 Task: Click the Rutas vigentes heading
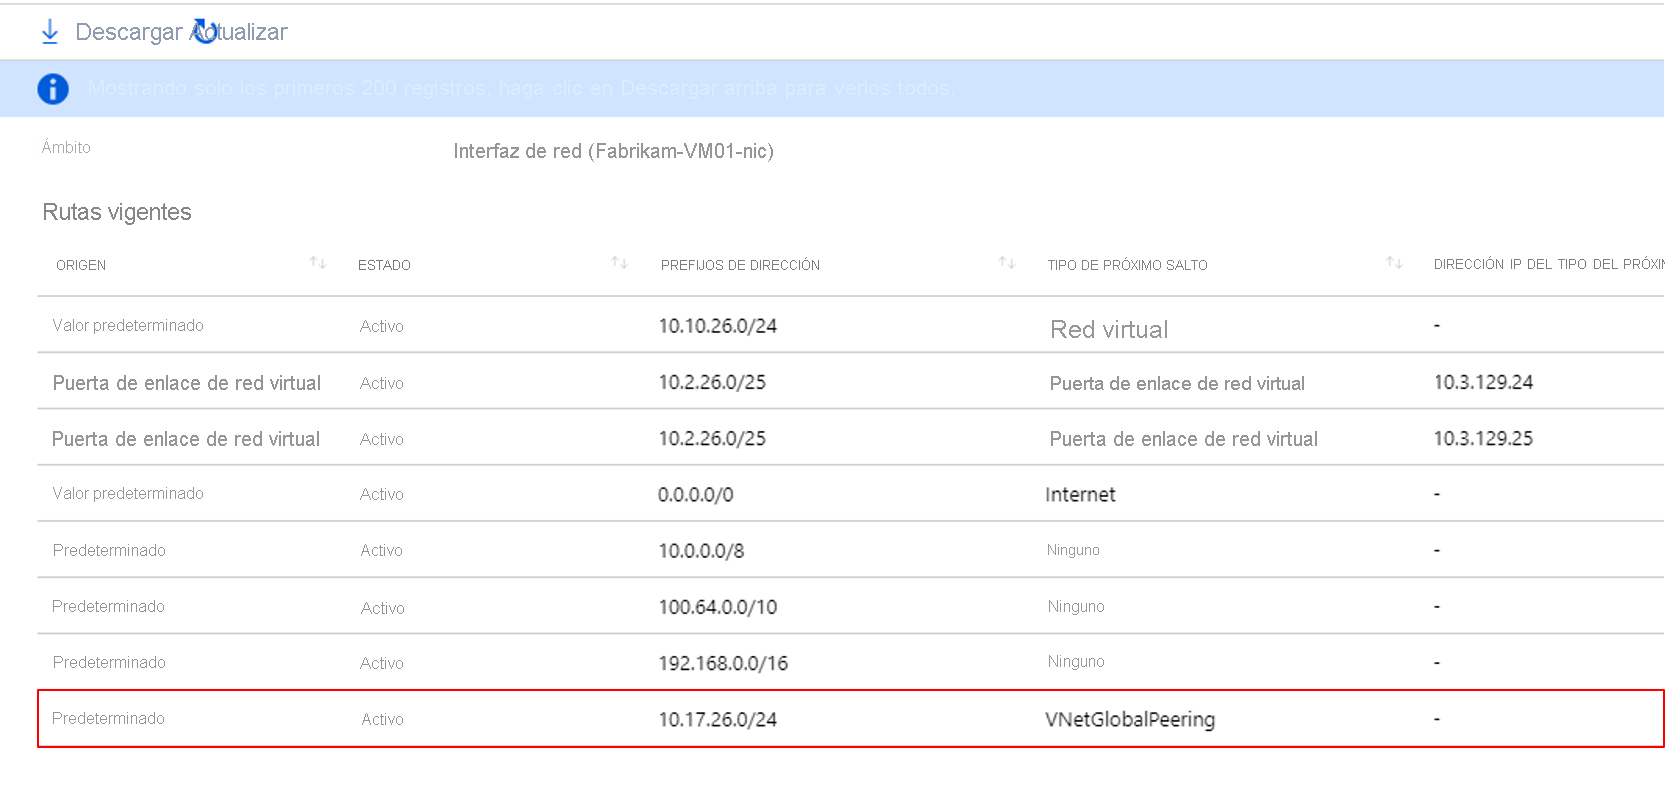(117, 212)
